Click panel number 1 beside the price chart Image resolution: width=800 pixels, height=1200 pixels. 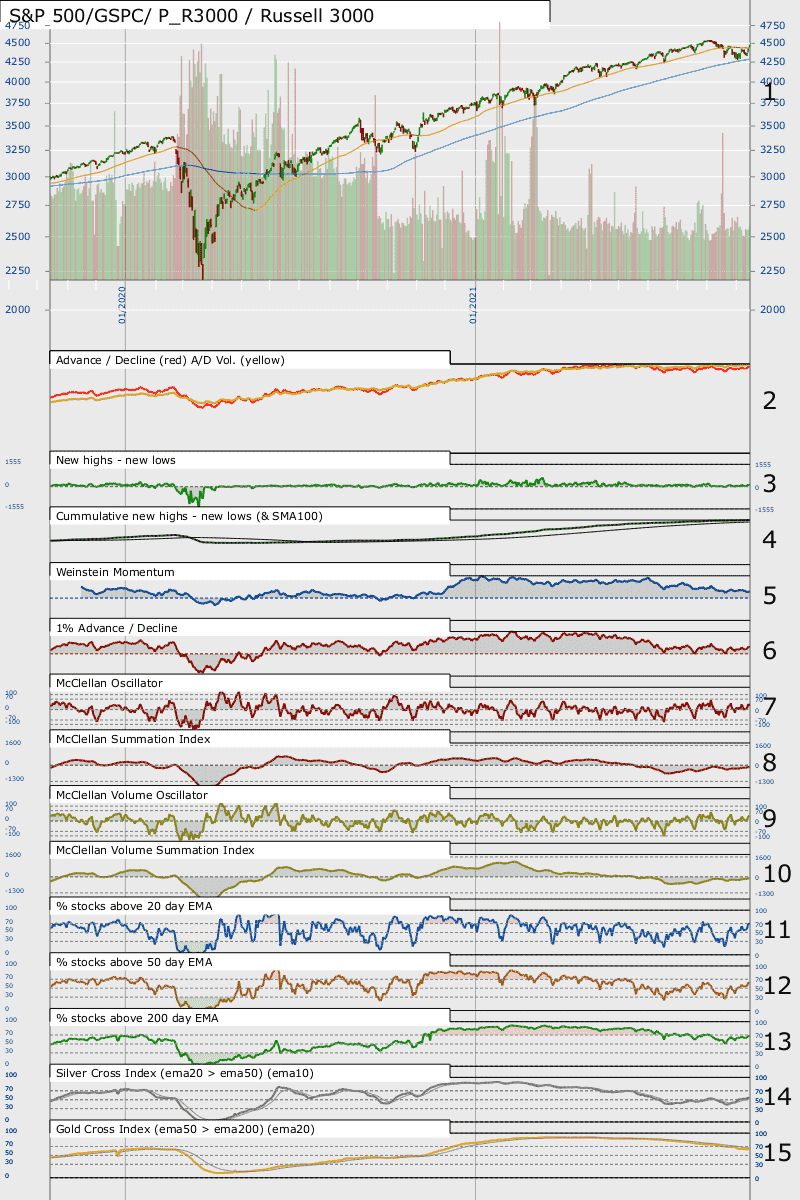click(769, 93)
